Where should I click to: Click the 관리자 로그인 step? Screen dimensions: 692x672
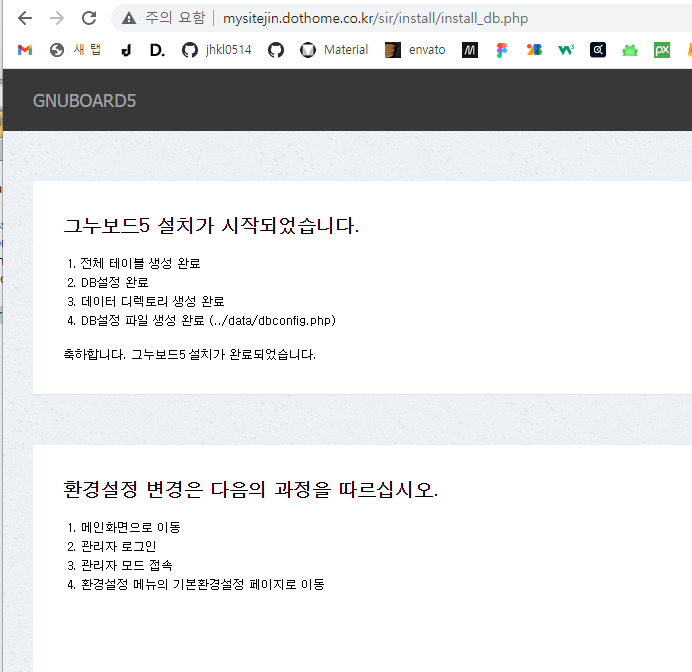click(x=118, y=546)
